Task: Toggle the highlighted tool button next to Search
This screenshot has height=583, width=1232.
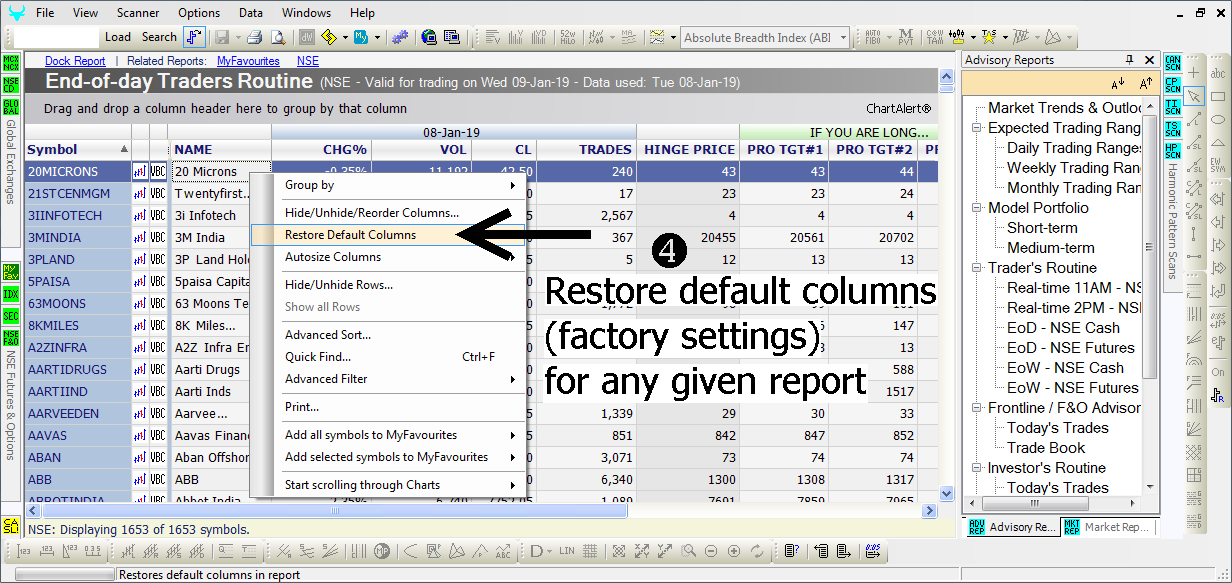Action: point(195,37)
